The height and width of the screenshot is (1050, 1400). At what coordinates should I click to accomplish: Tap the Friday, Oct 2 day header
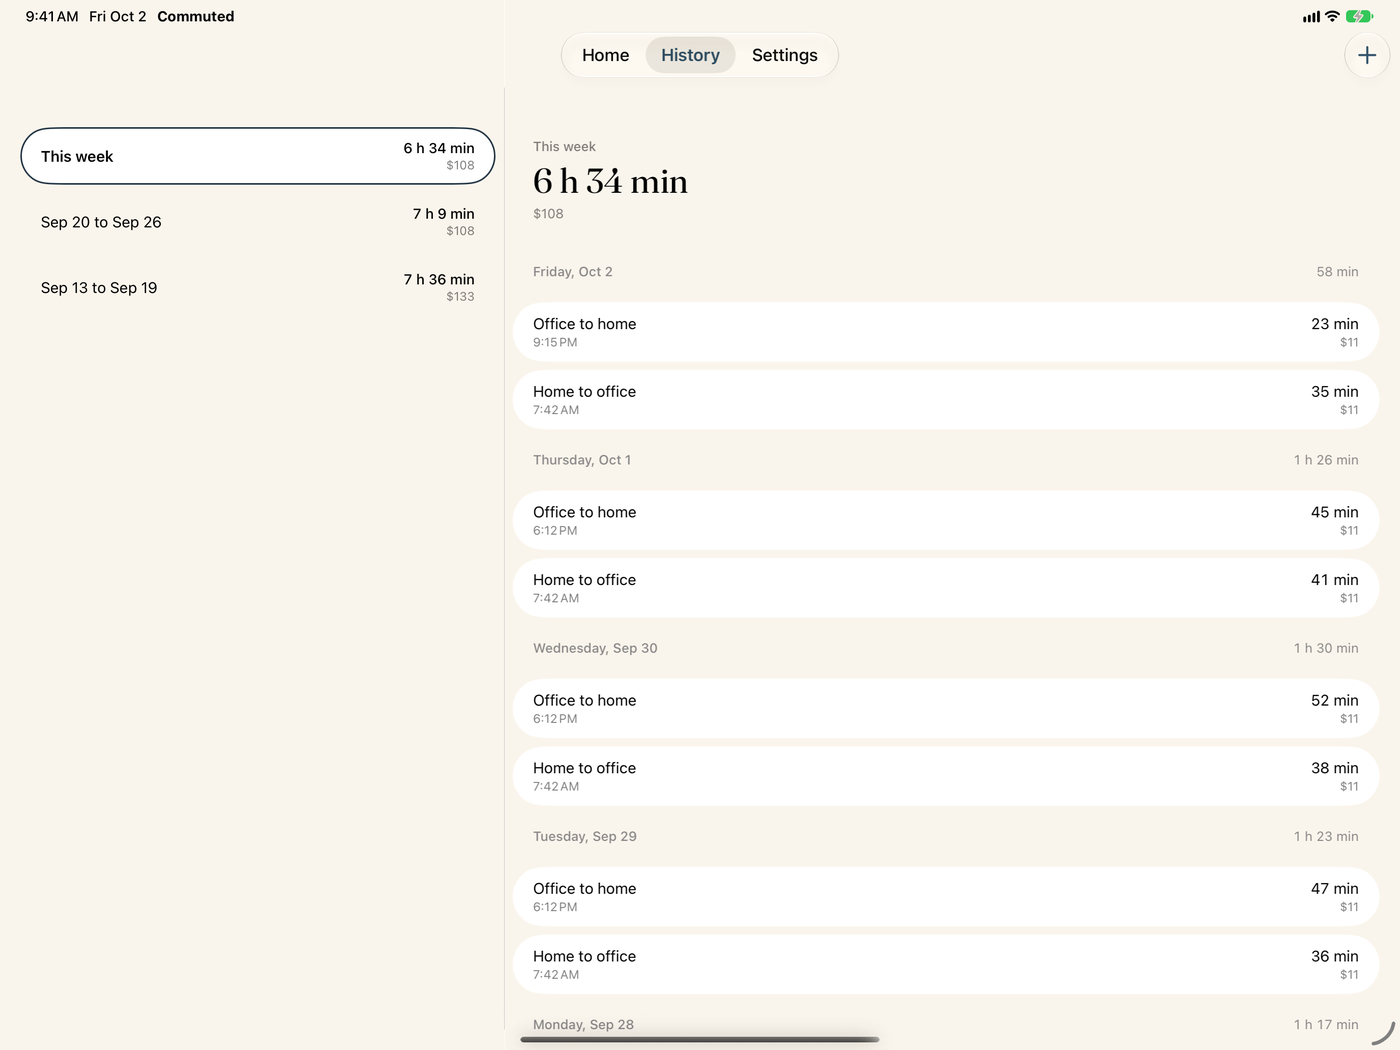(573, 272)
